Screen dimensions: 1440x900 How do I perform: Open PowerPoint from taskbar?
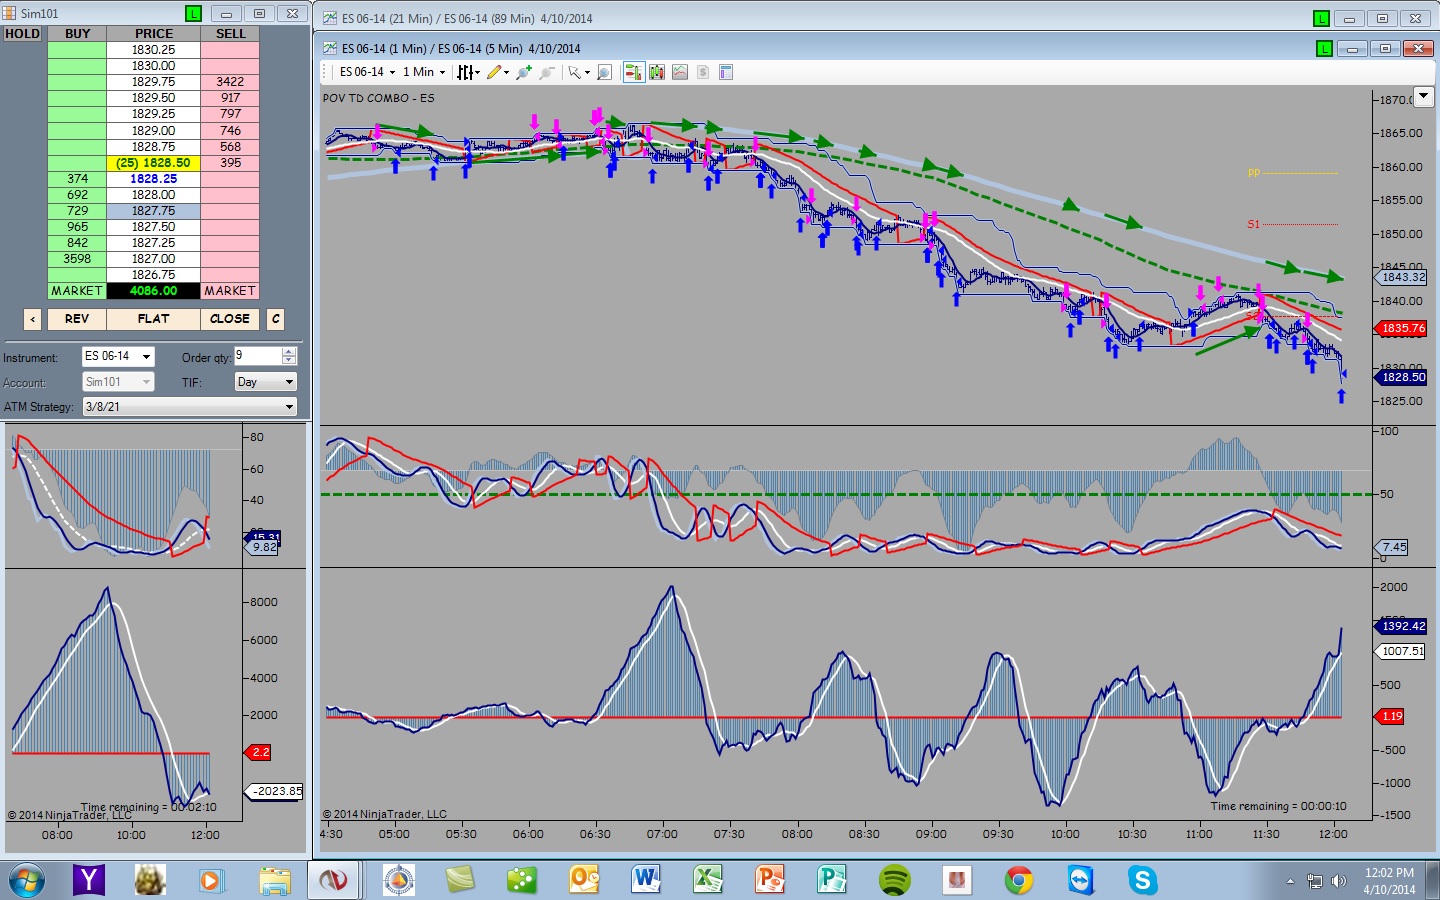[x=770, y=880]
